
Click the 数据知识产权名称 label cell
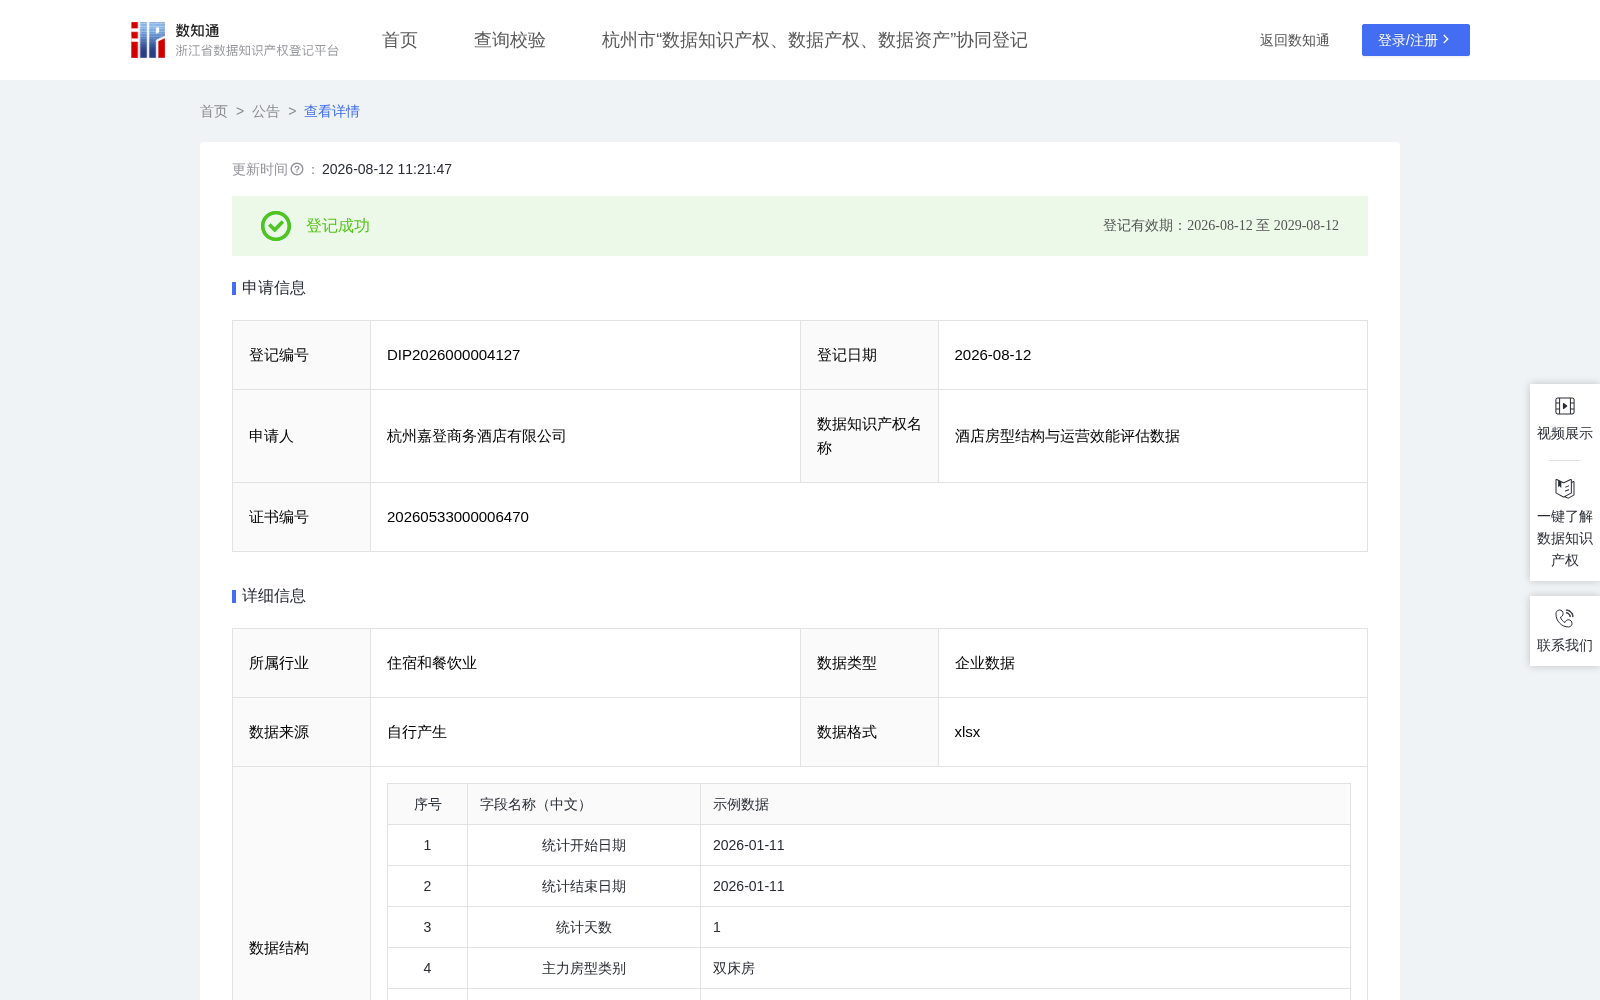(x=869, y=436)
